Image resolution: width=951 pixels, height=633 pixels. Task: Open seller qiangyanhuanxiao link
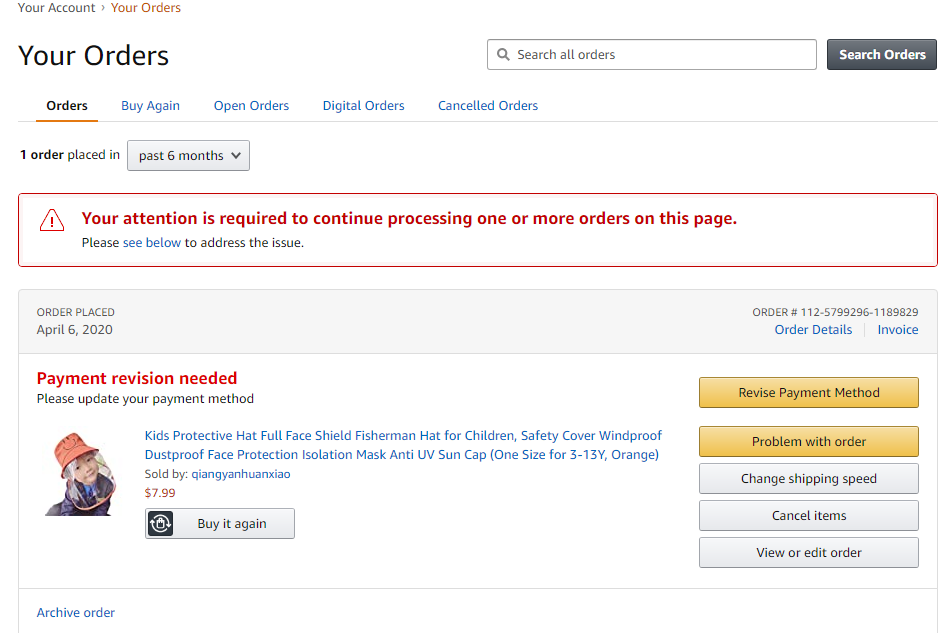(x=240, y=474)
